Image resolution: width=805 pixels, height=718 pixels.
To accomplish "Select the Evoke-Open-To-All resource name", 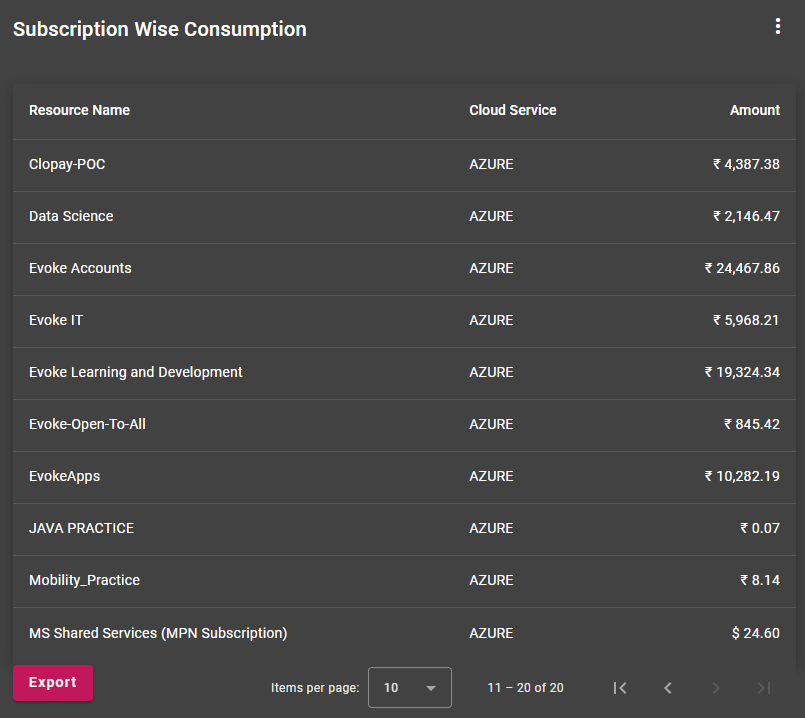I will [x=87, y=424].
